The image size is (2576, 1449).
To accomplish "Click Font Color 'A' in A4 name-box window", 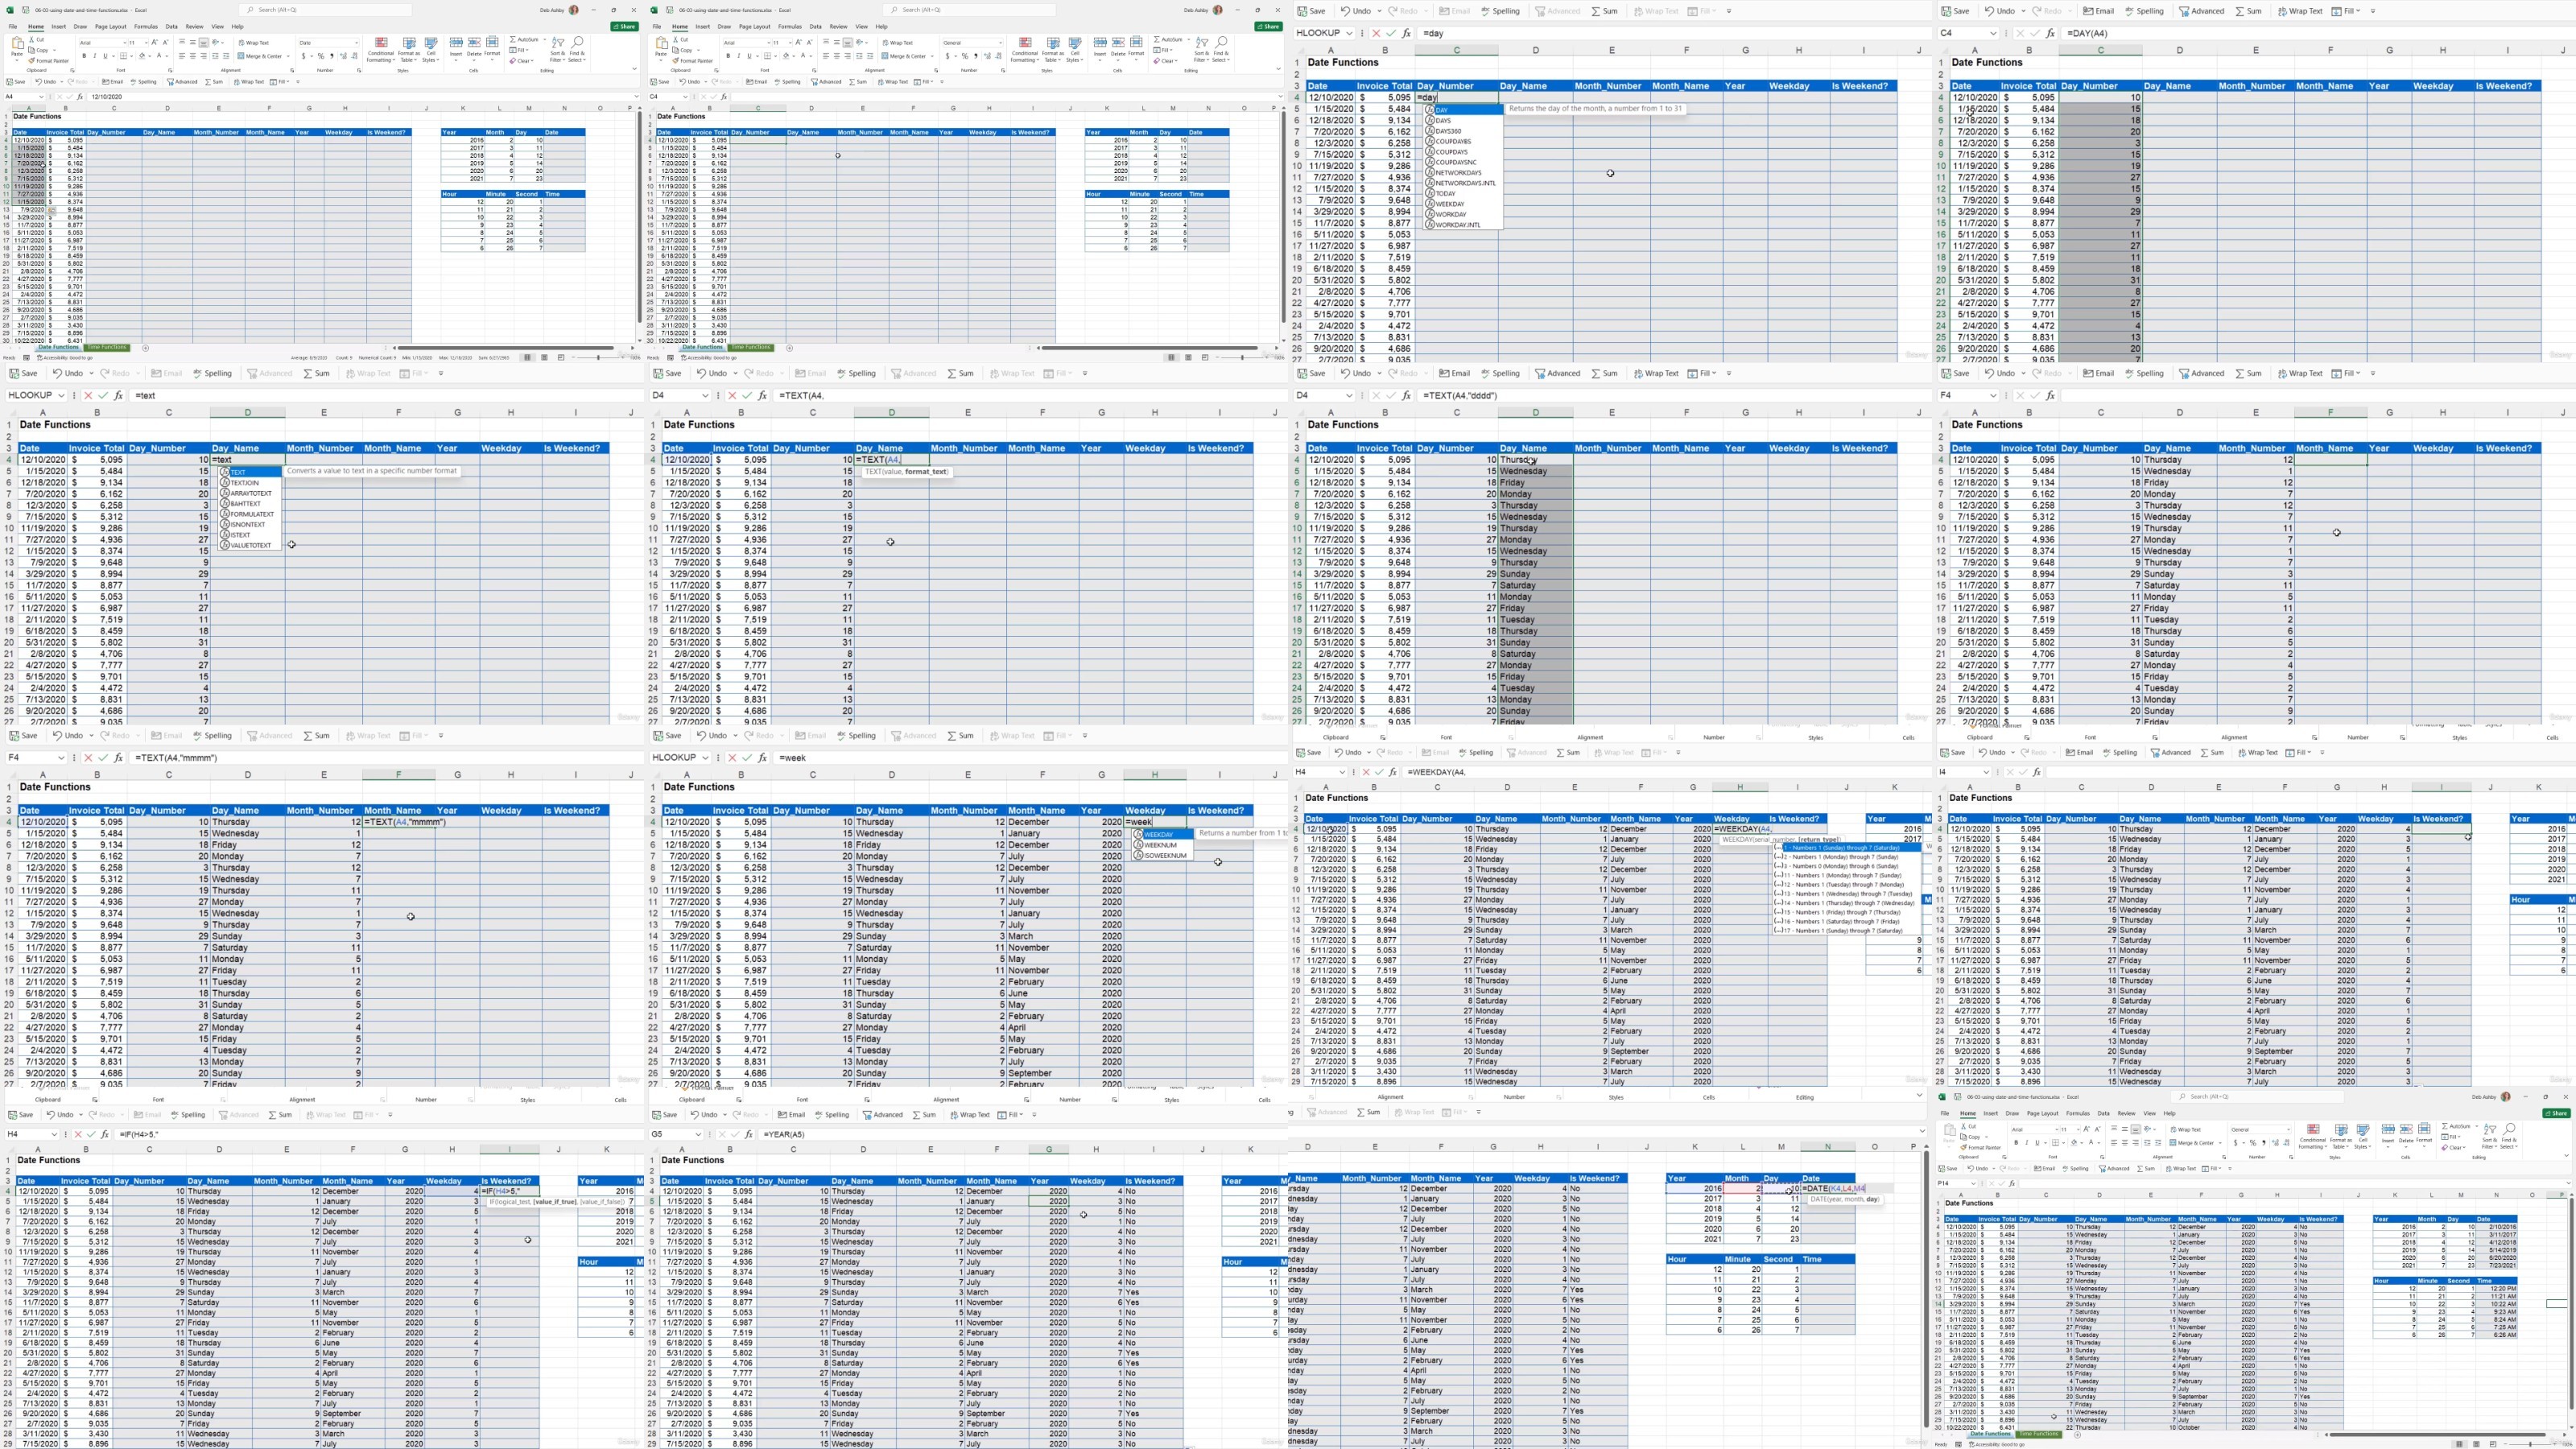I will pyautogui.click(x=159, y=56).
